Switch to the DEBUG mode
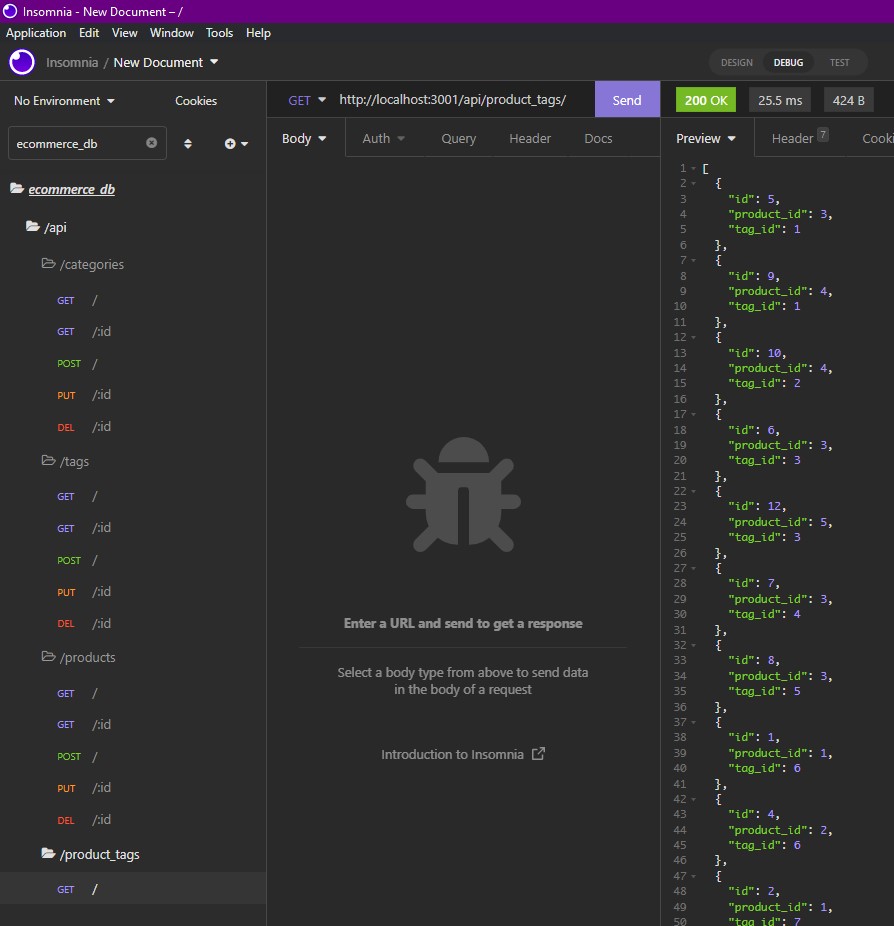This screenshot has width=894, height=926. click(788, 63)
